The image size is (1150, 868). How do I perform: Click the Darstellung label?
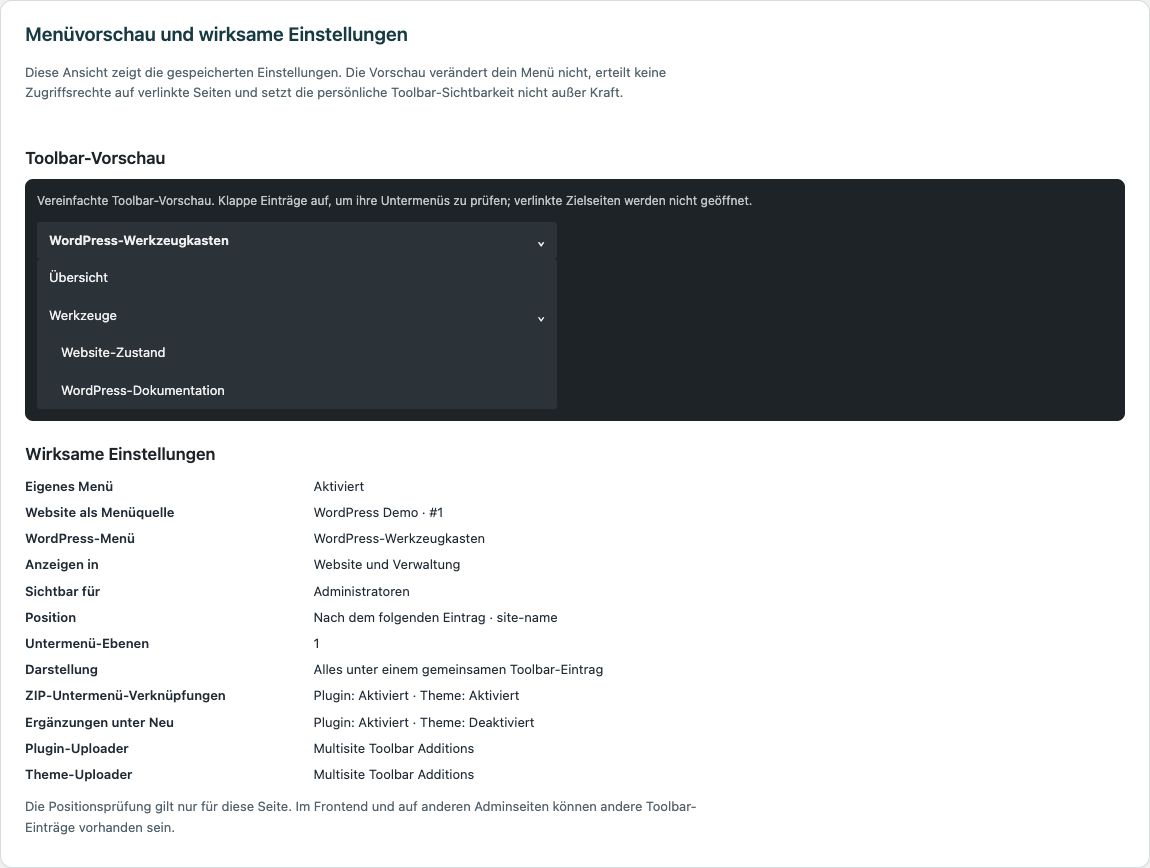tap(62, 670)
